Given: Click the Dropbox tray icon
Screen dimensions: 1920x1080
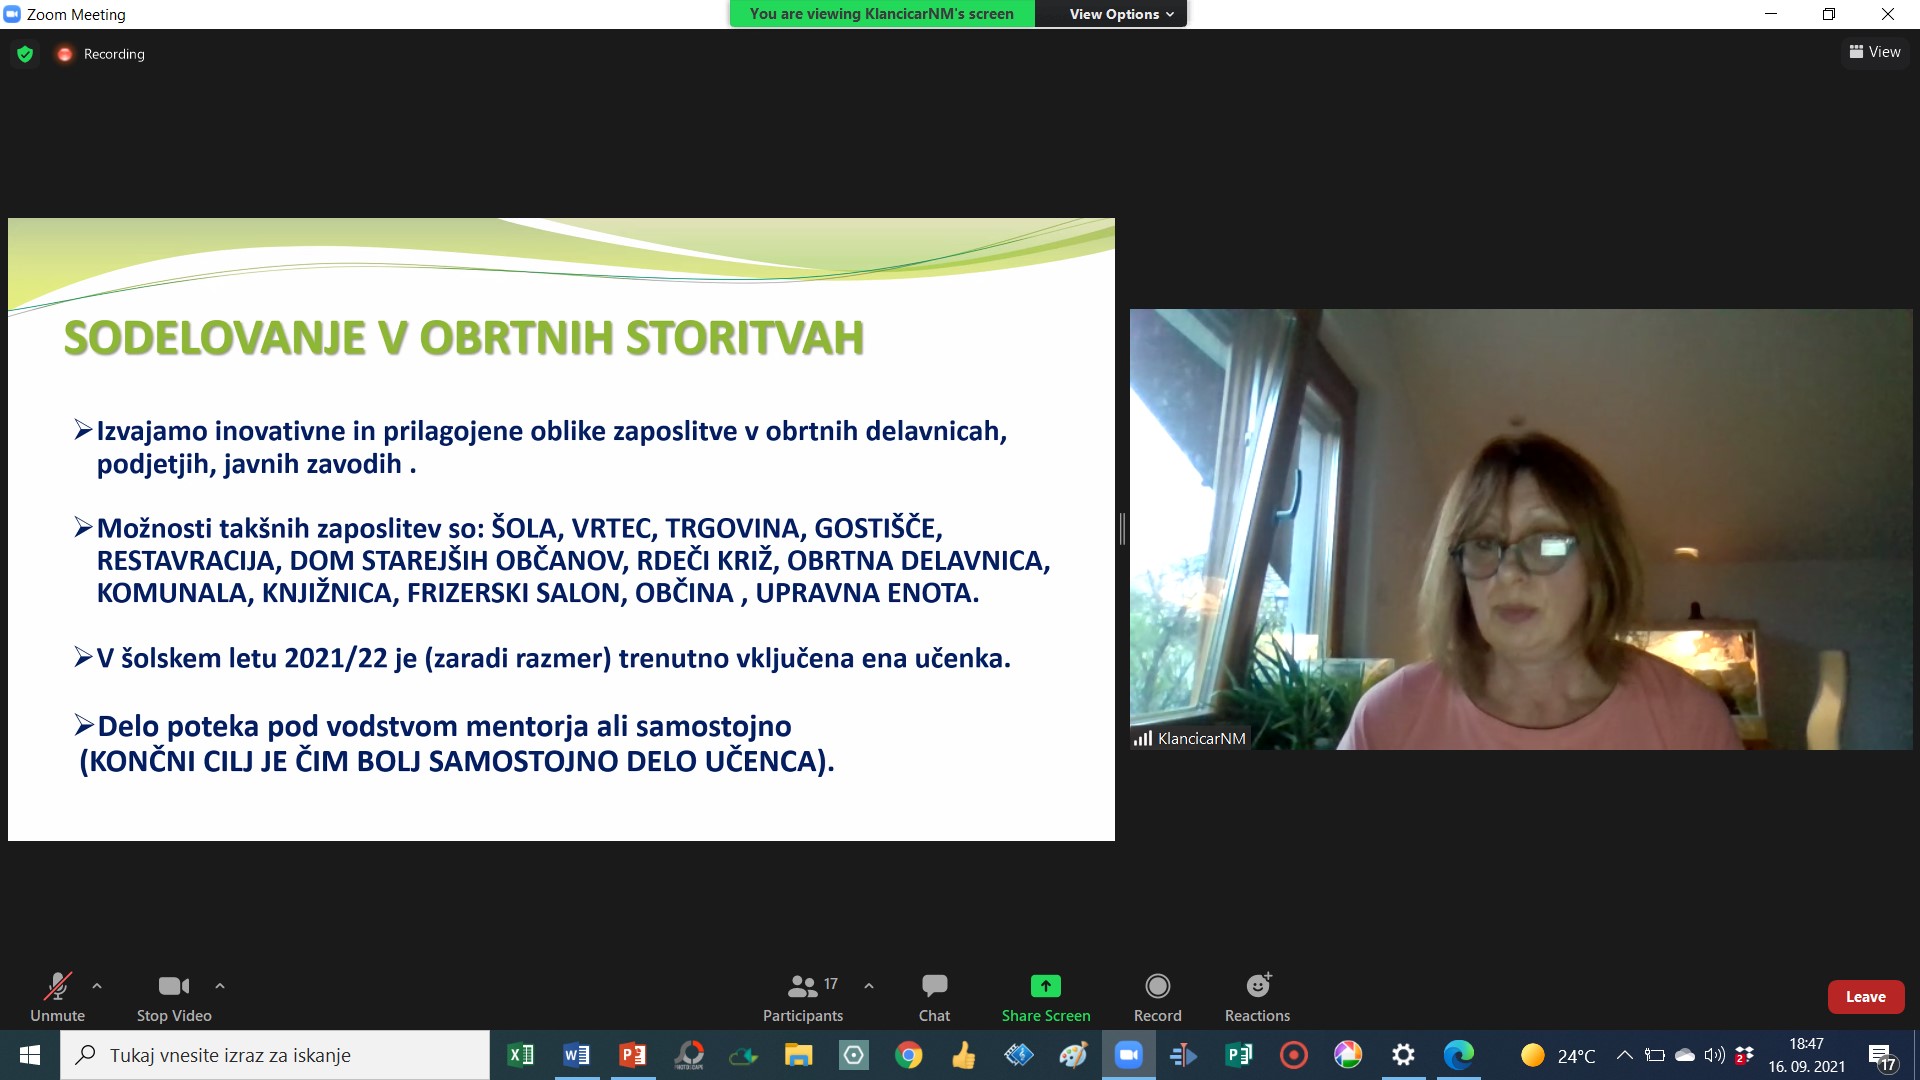Looking at the screenshot, I should pos(1745,1055).
